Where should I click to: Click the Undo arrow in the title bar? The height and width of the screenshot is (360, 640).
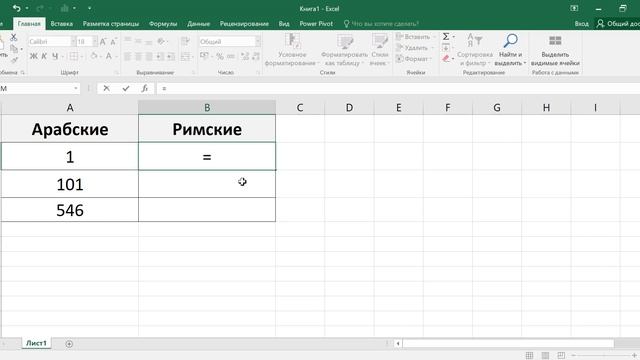point(17,8)
